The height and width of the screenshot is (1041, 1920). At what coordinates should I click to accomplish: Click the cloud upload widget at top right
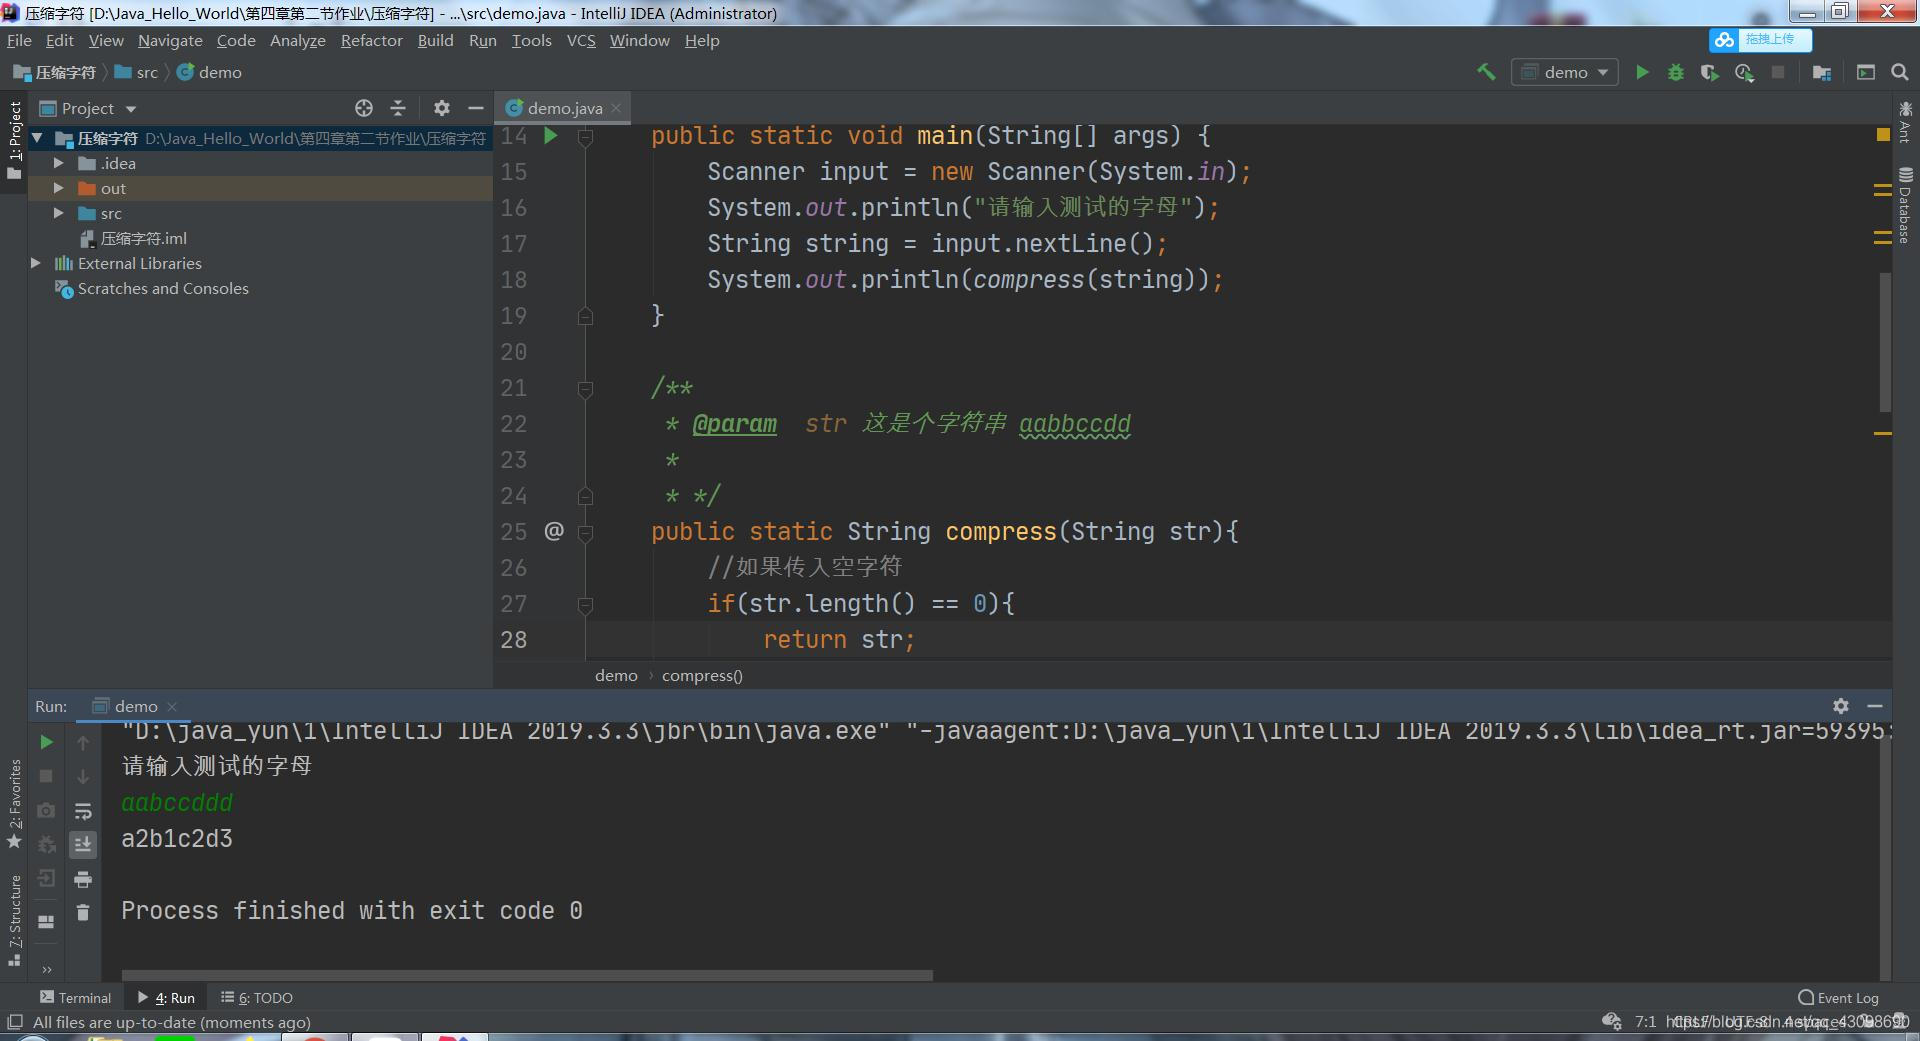click(x=1760, y=40)
